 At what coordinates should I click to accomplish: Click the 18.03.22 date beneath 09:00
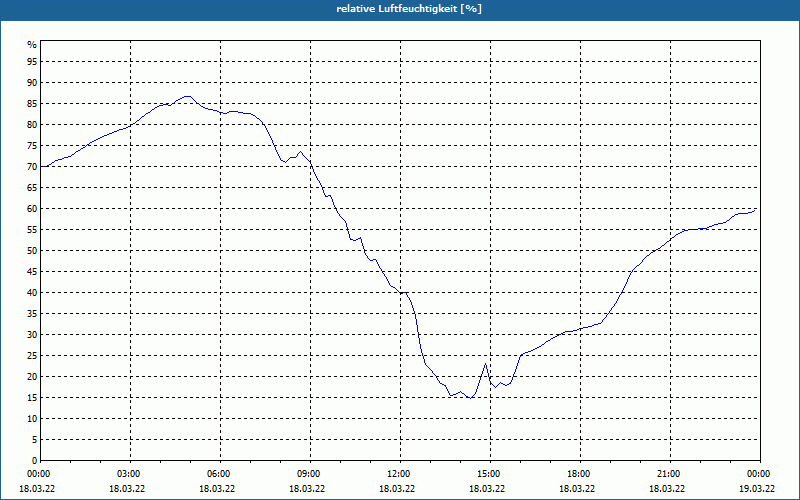pos(307,489)
